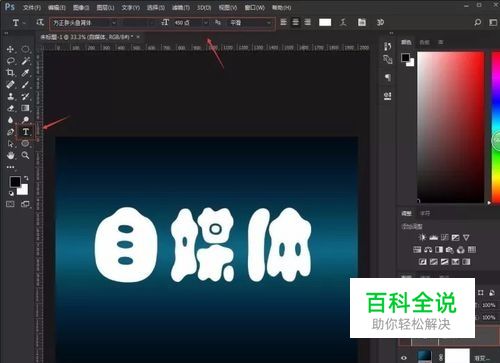
Task: Hide the gradient layer with eye icon
Action: point(404,358)
